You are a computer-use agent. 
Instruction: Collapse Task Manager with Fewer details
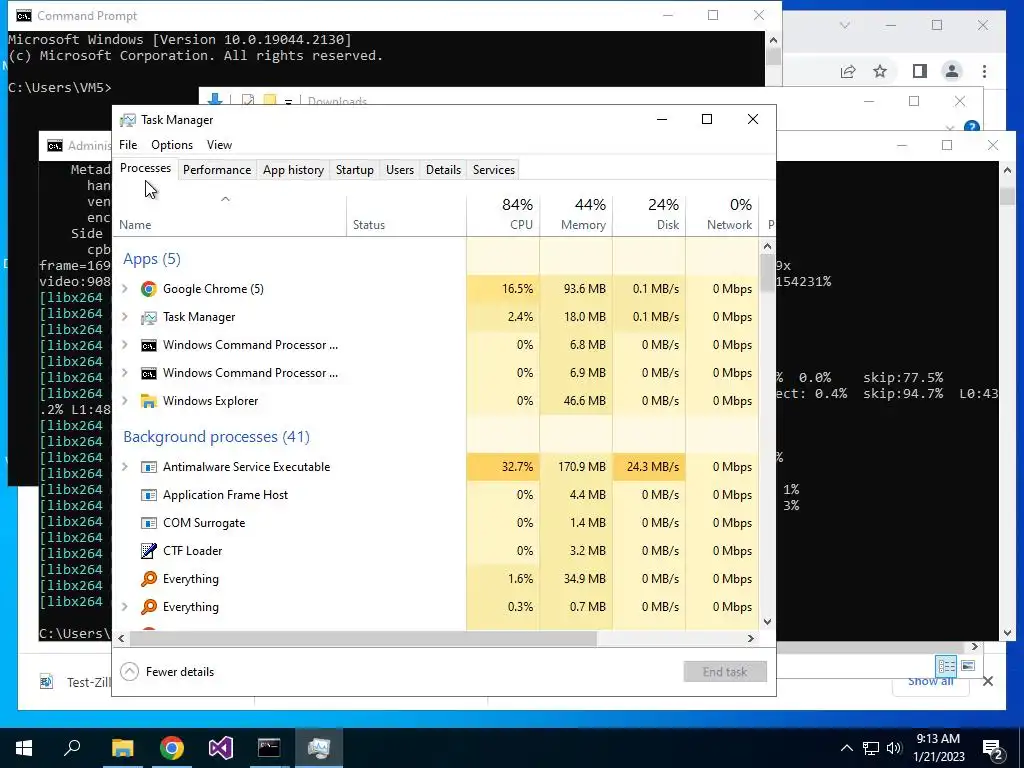167,672
